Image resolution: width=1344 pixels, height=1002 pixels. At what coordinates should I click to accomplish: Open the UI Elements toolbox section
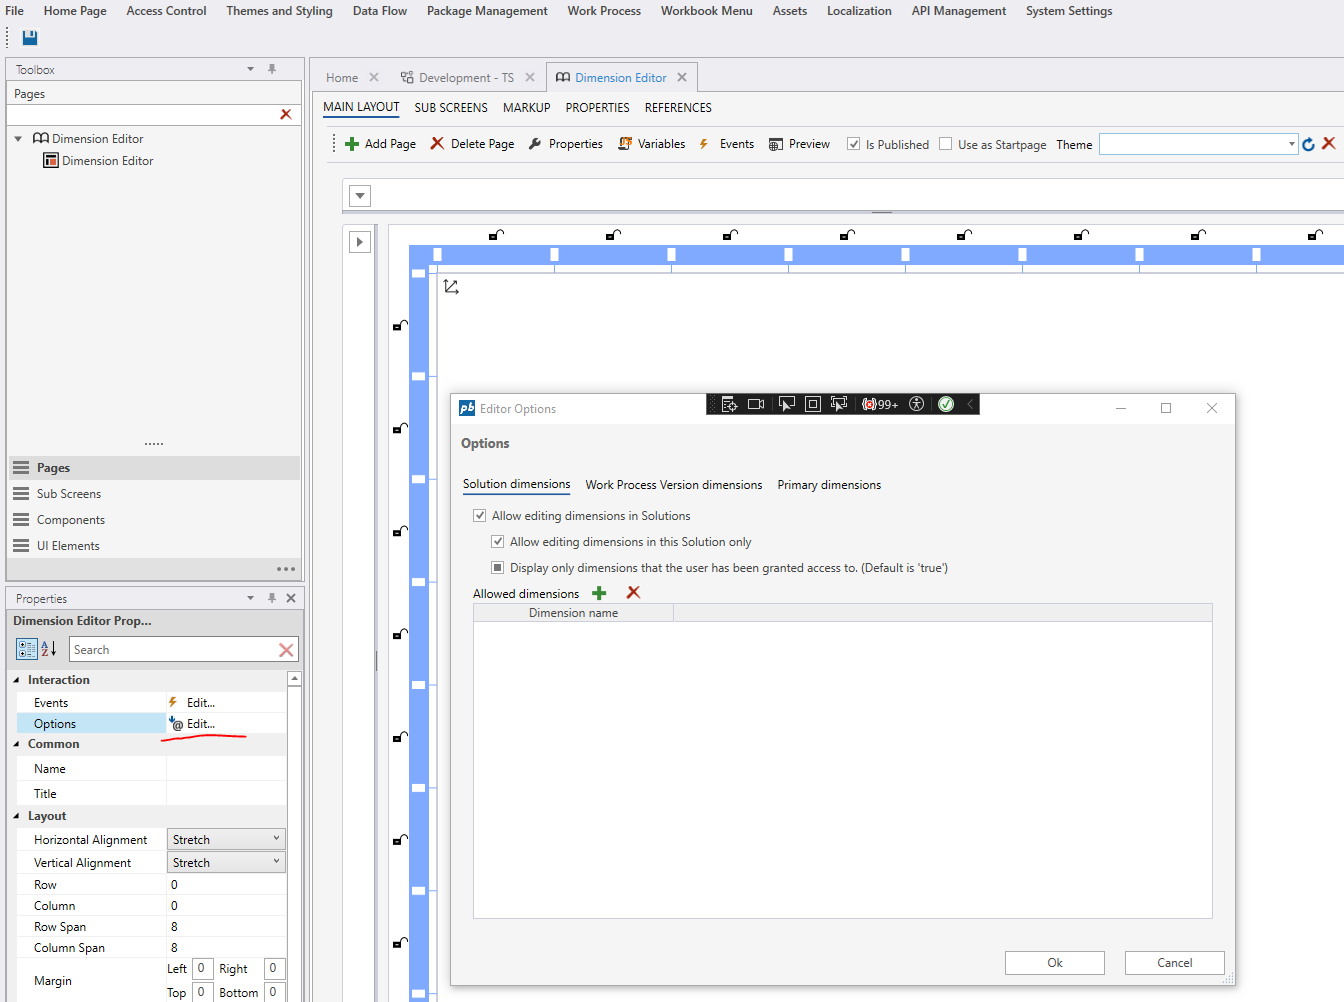coord(155,546)
